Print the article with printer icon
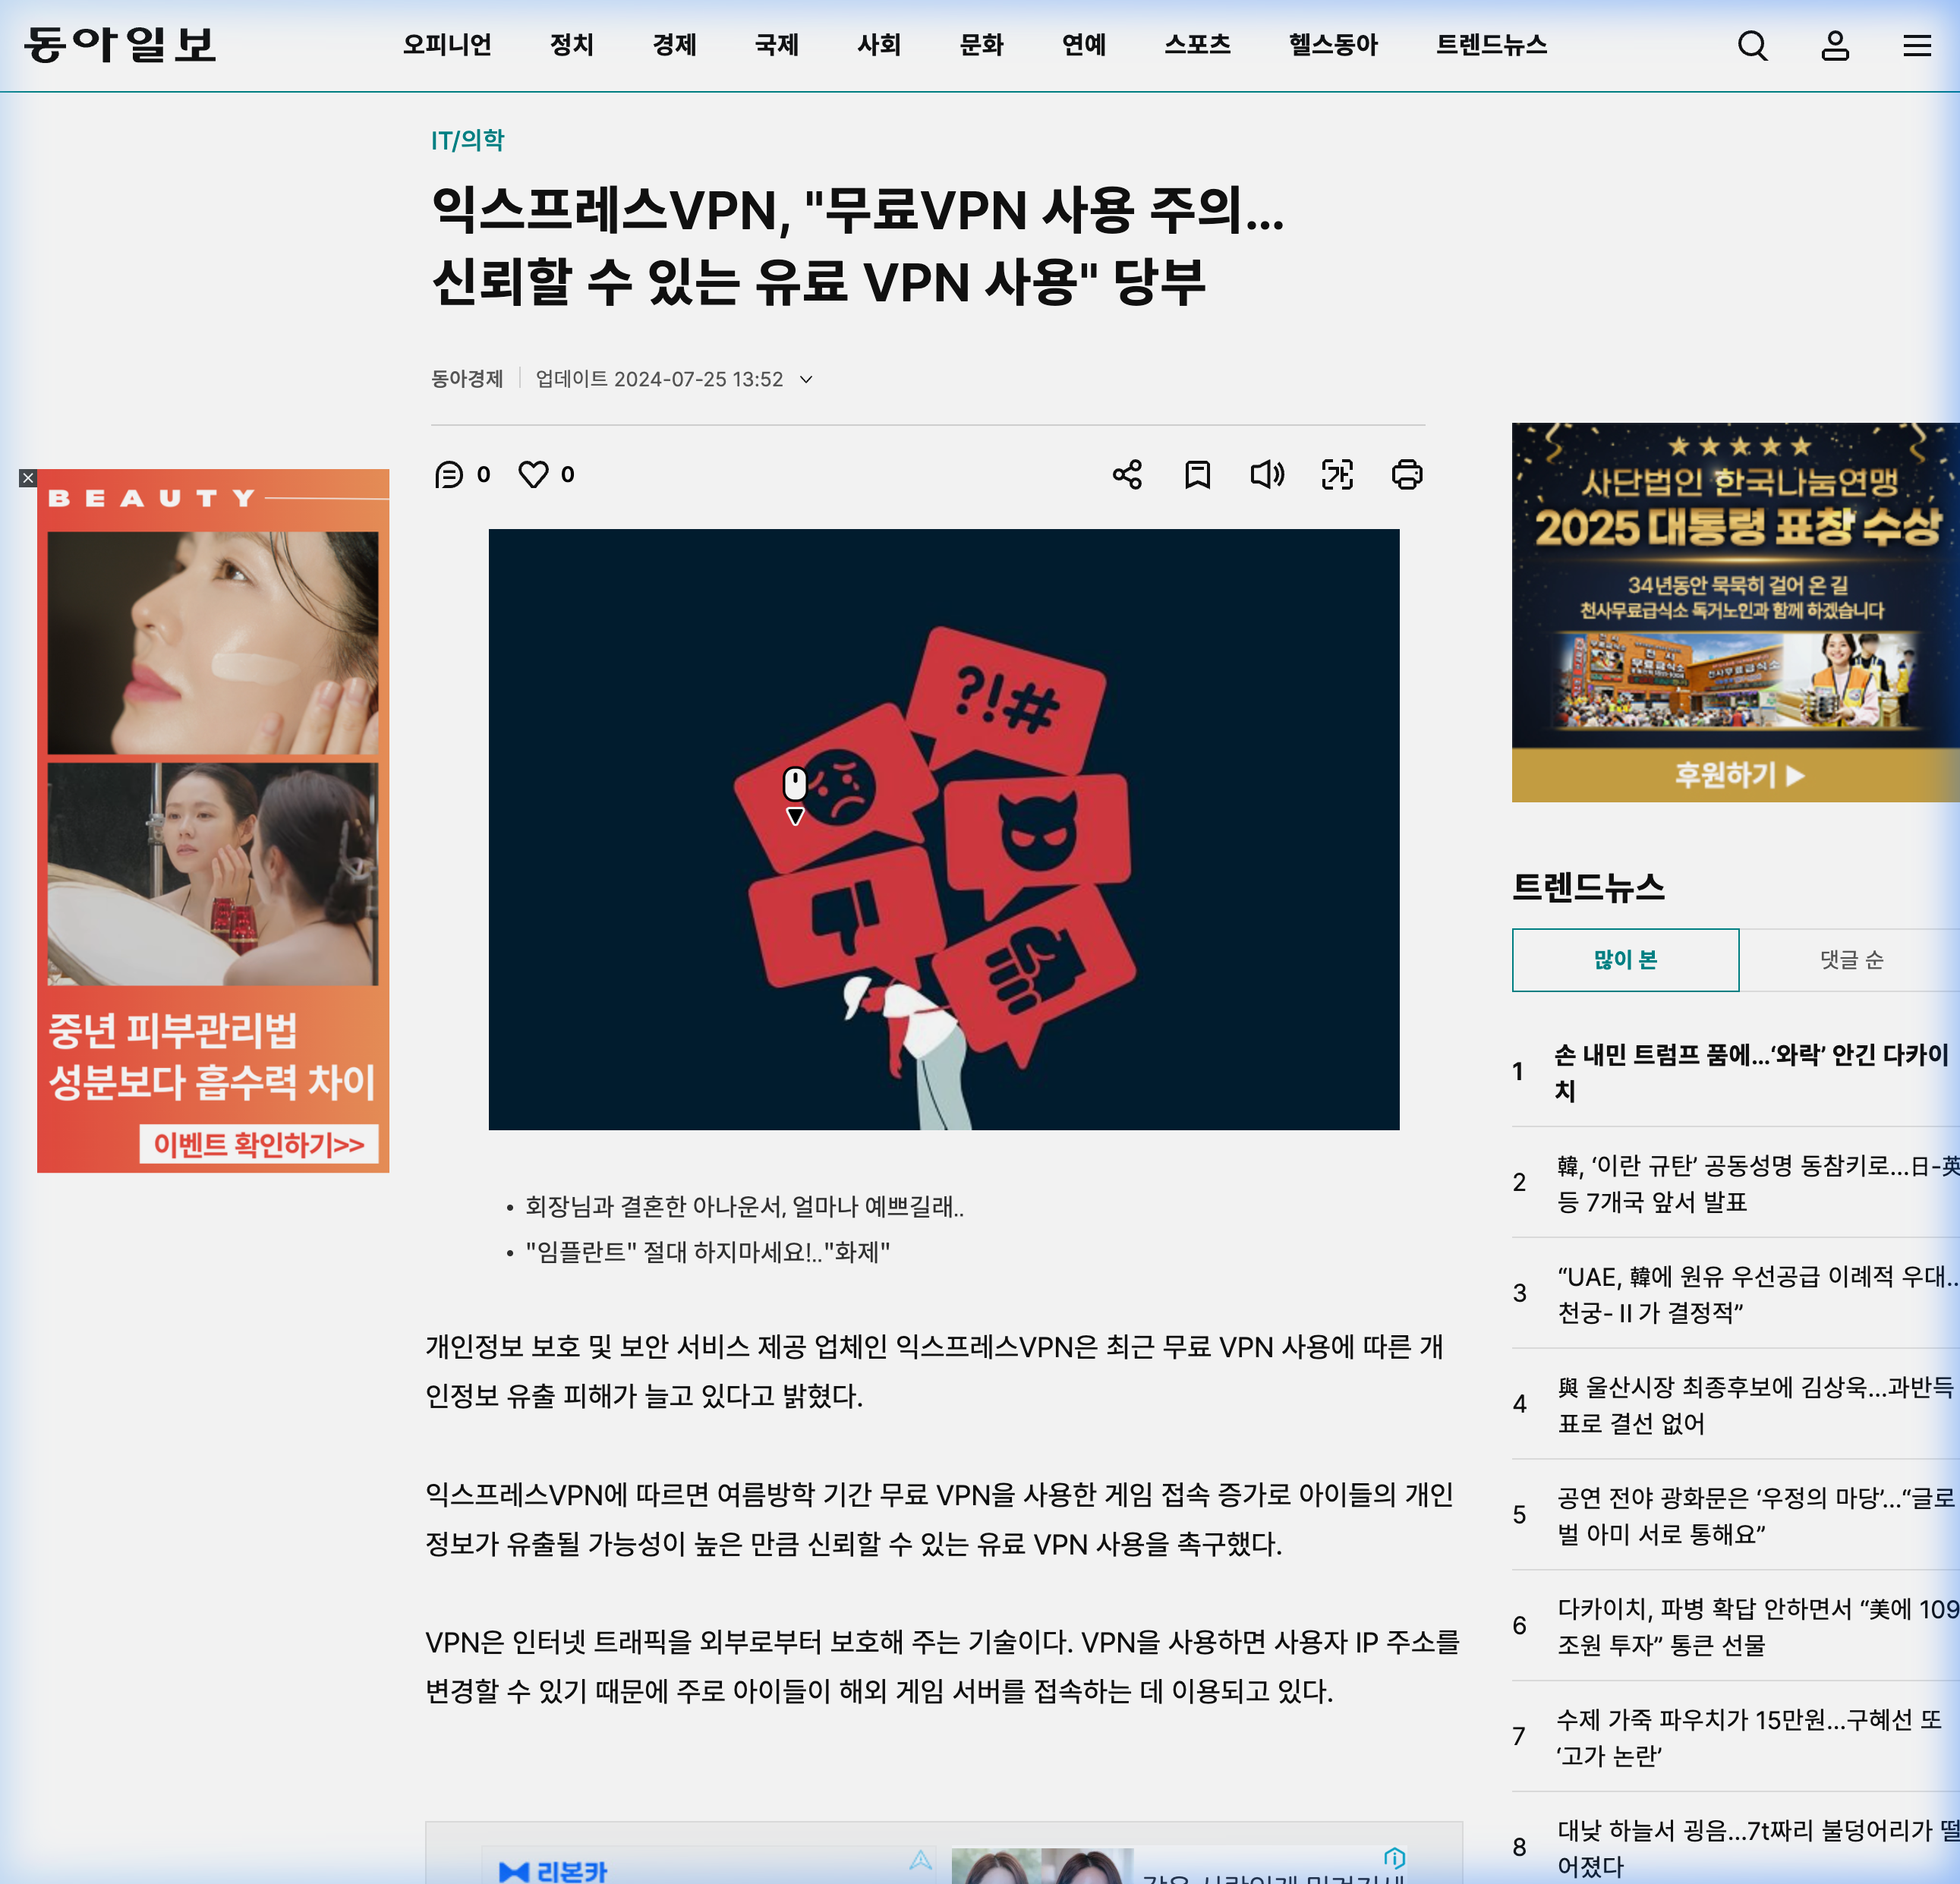The image size is (1960, 1884). click(x=1407, y=474)
